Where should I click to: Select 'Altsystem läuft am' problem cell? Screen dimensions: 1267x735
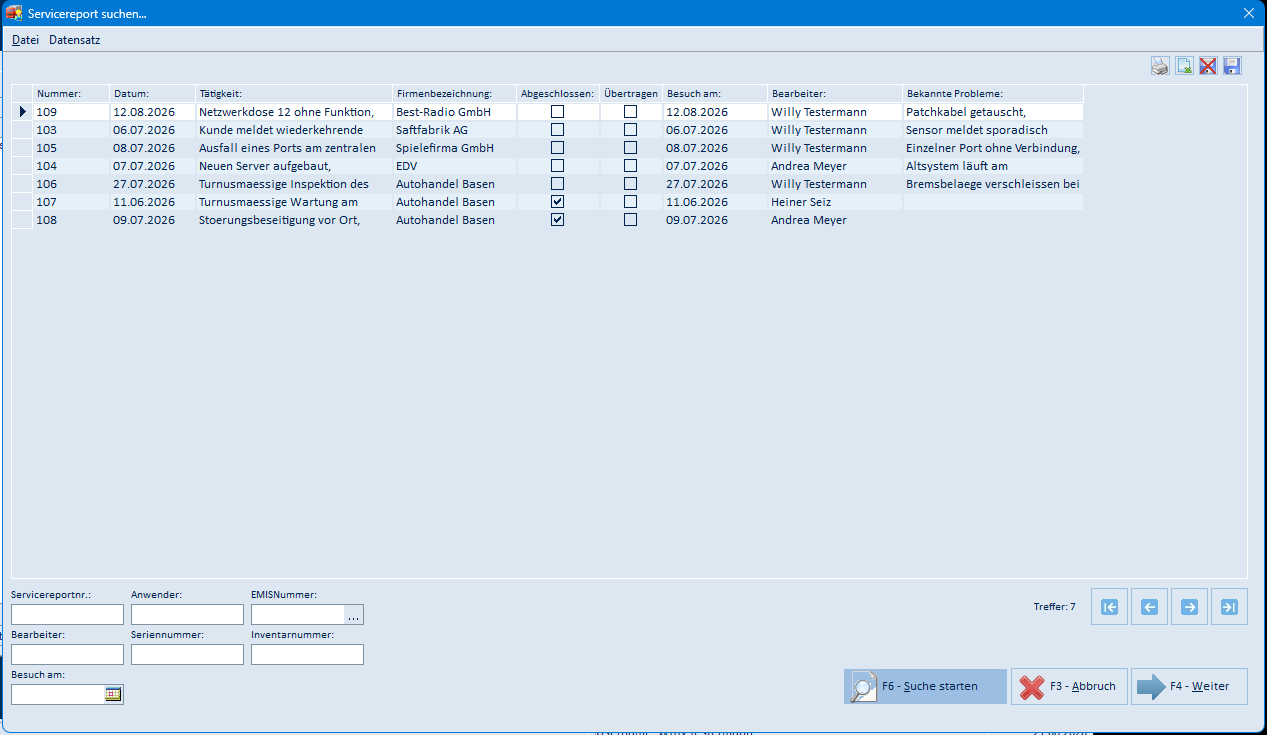click(993, 166)
